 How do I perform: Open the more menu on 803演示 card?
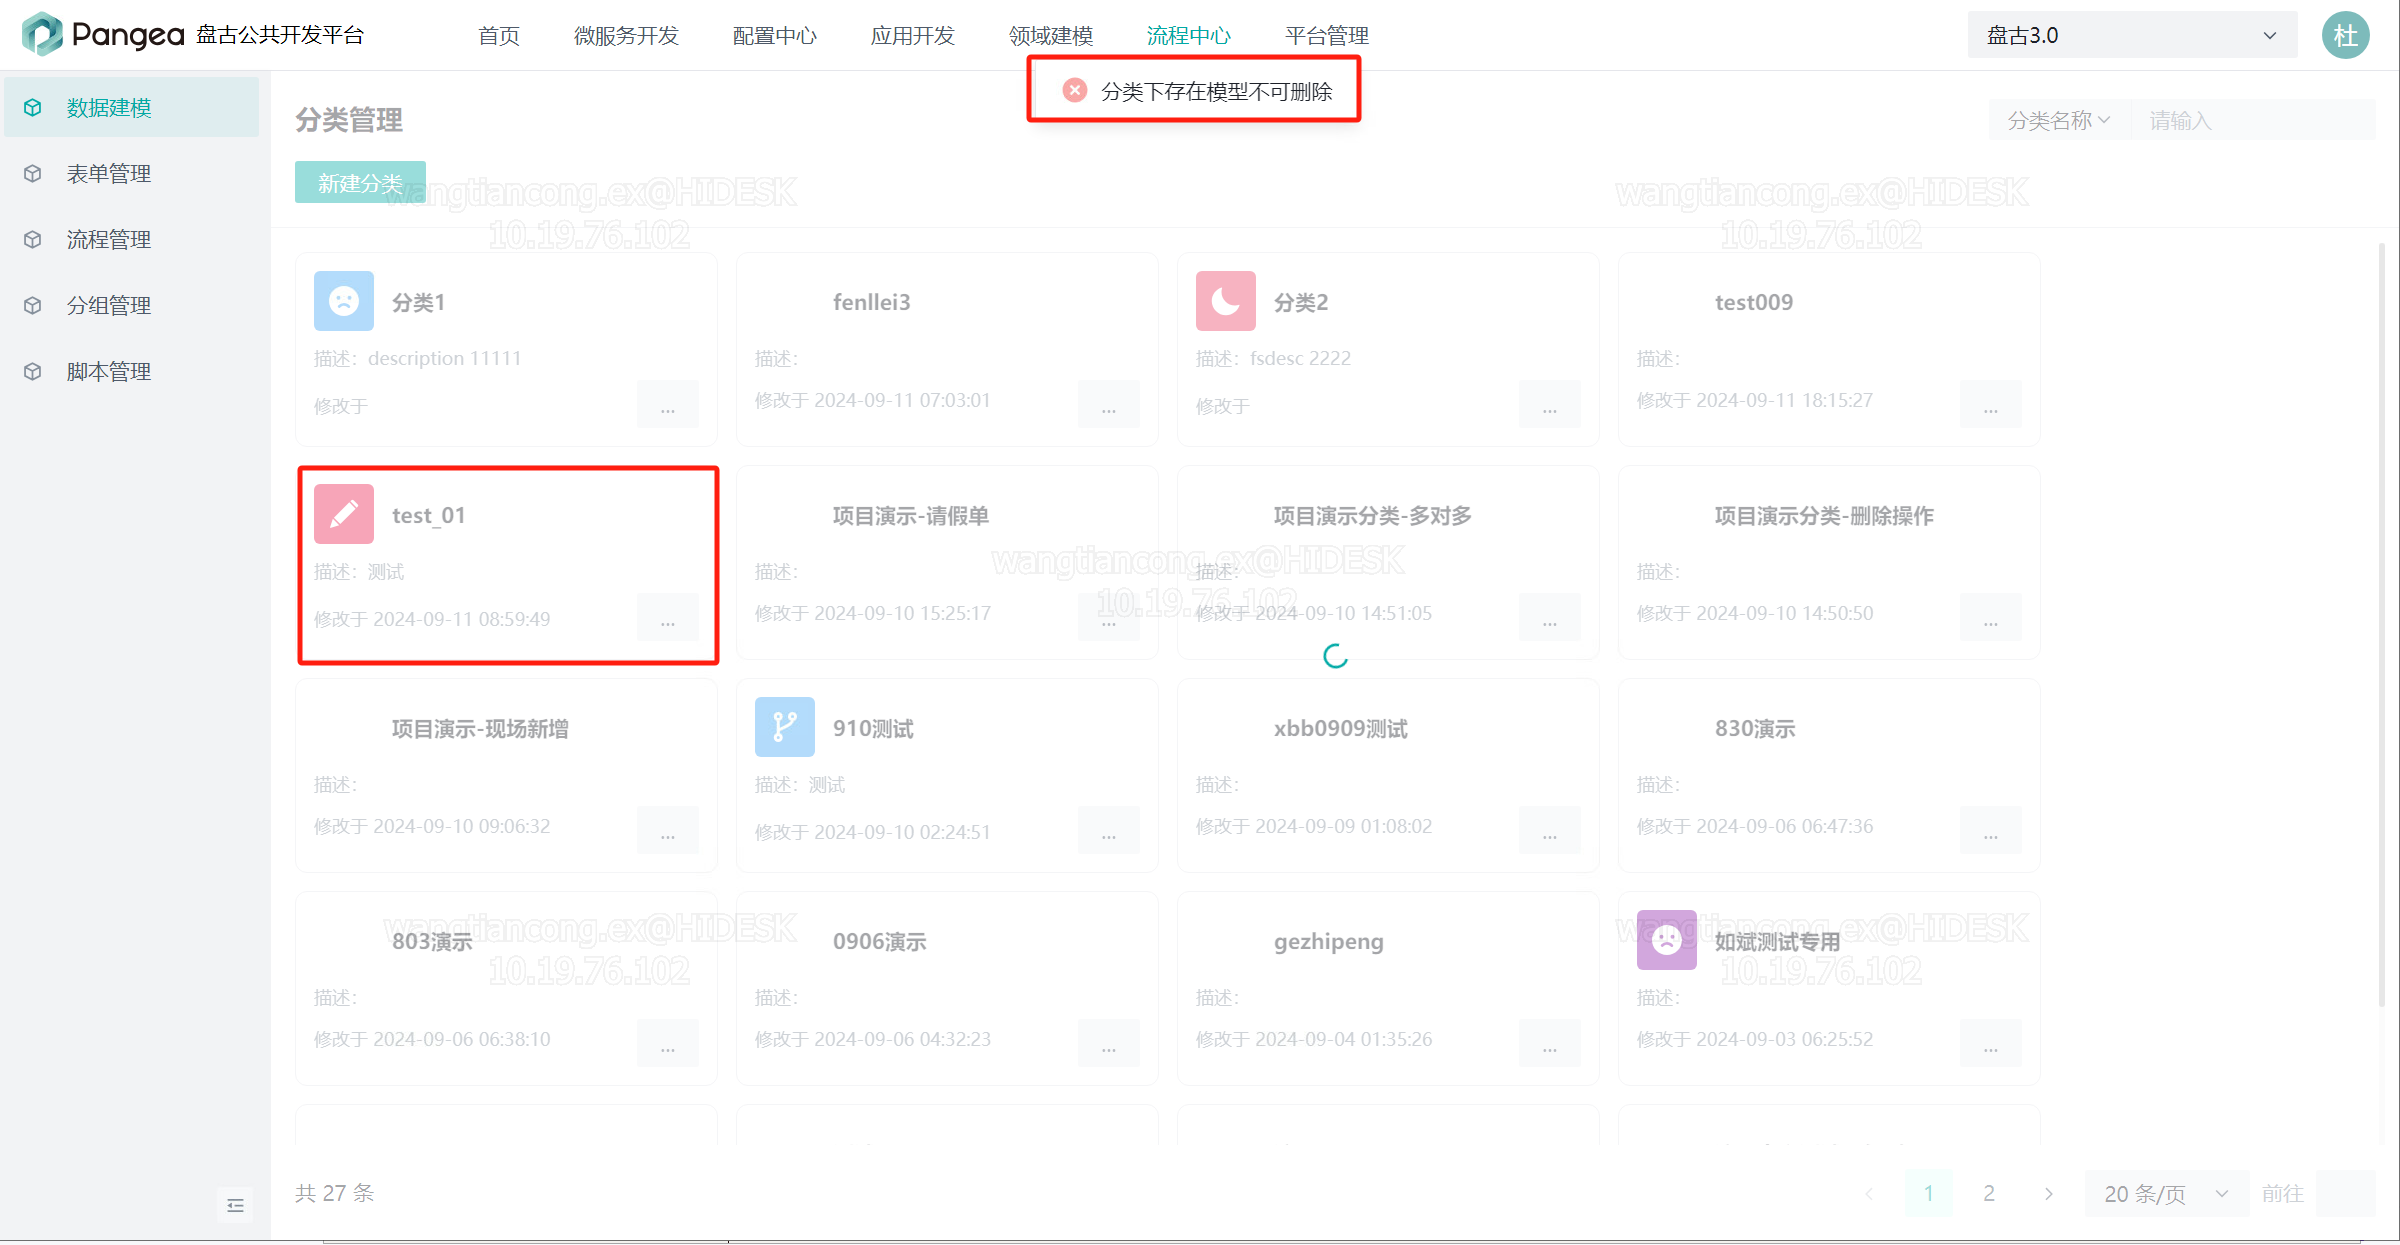pyautogui.click(x=668, y=1044)
